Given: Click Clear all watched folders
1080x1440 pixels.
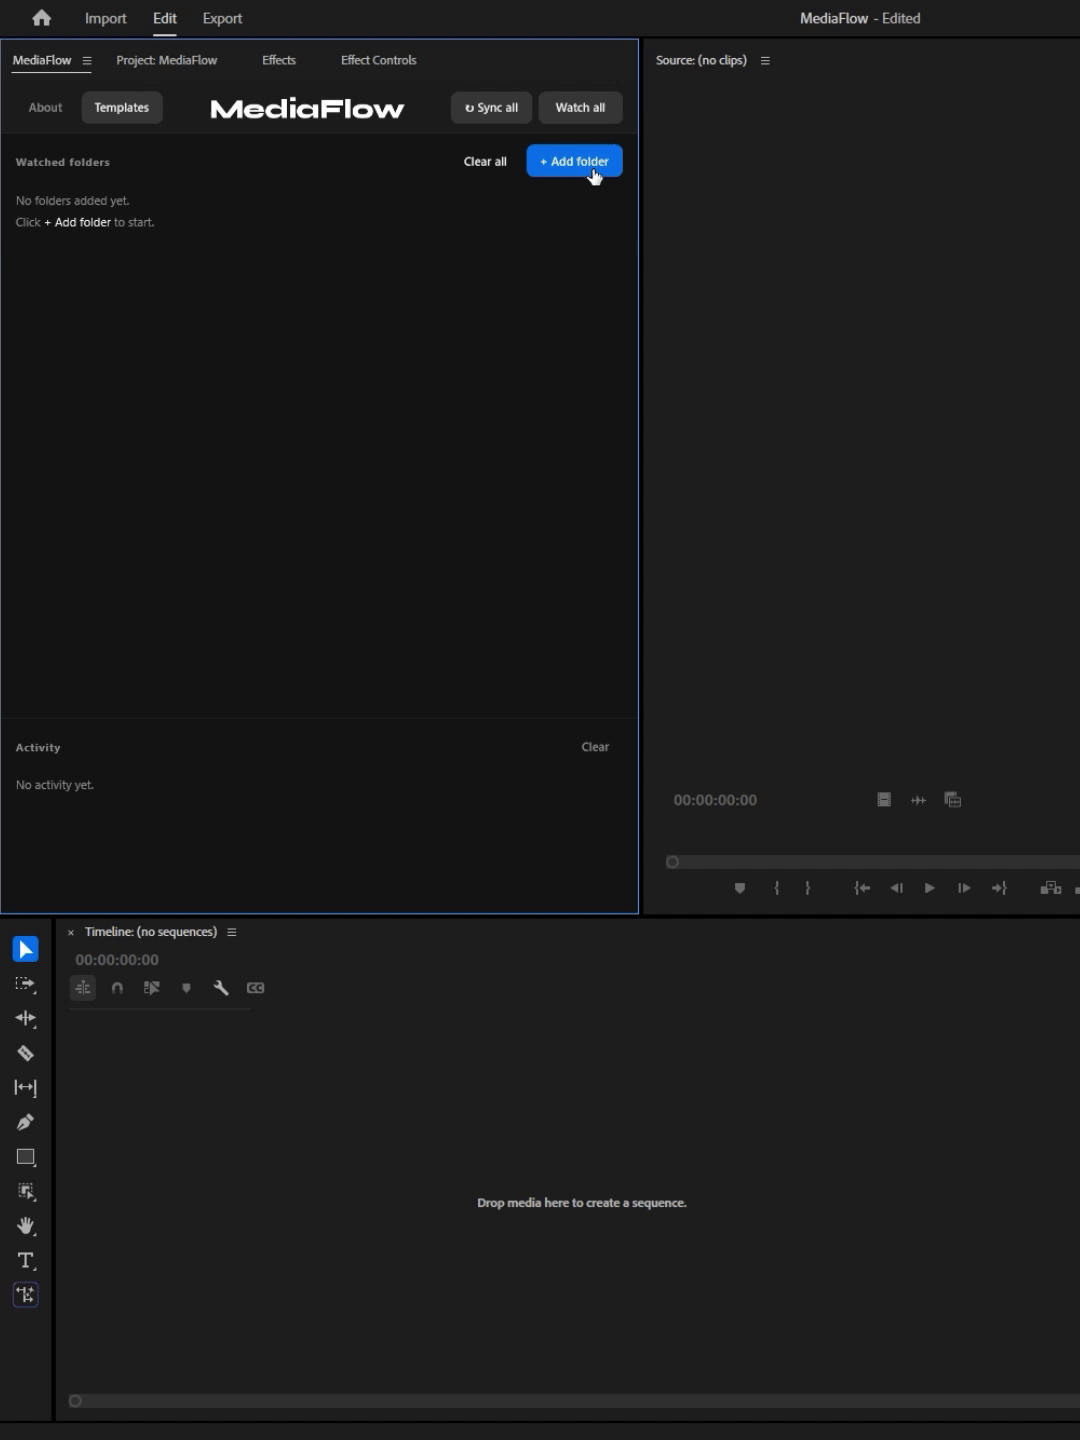Looking at the screenshot, I should [485, 162].
